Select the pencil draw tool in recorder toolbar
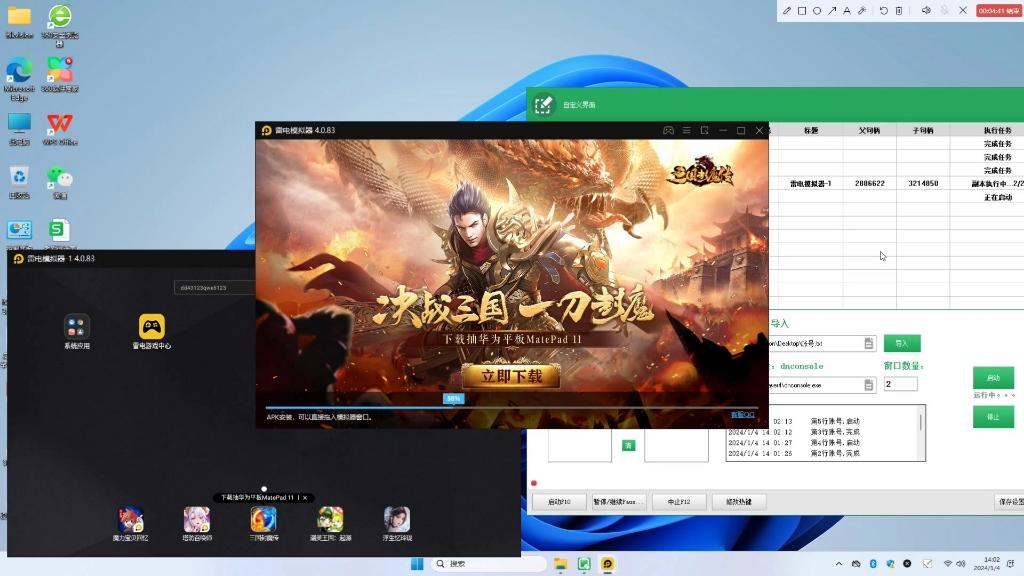Viewport: 1024px width, 576px height. [x=787, y=10]
